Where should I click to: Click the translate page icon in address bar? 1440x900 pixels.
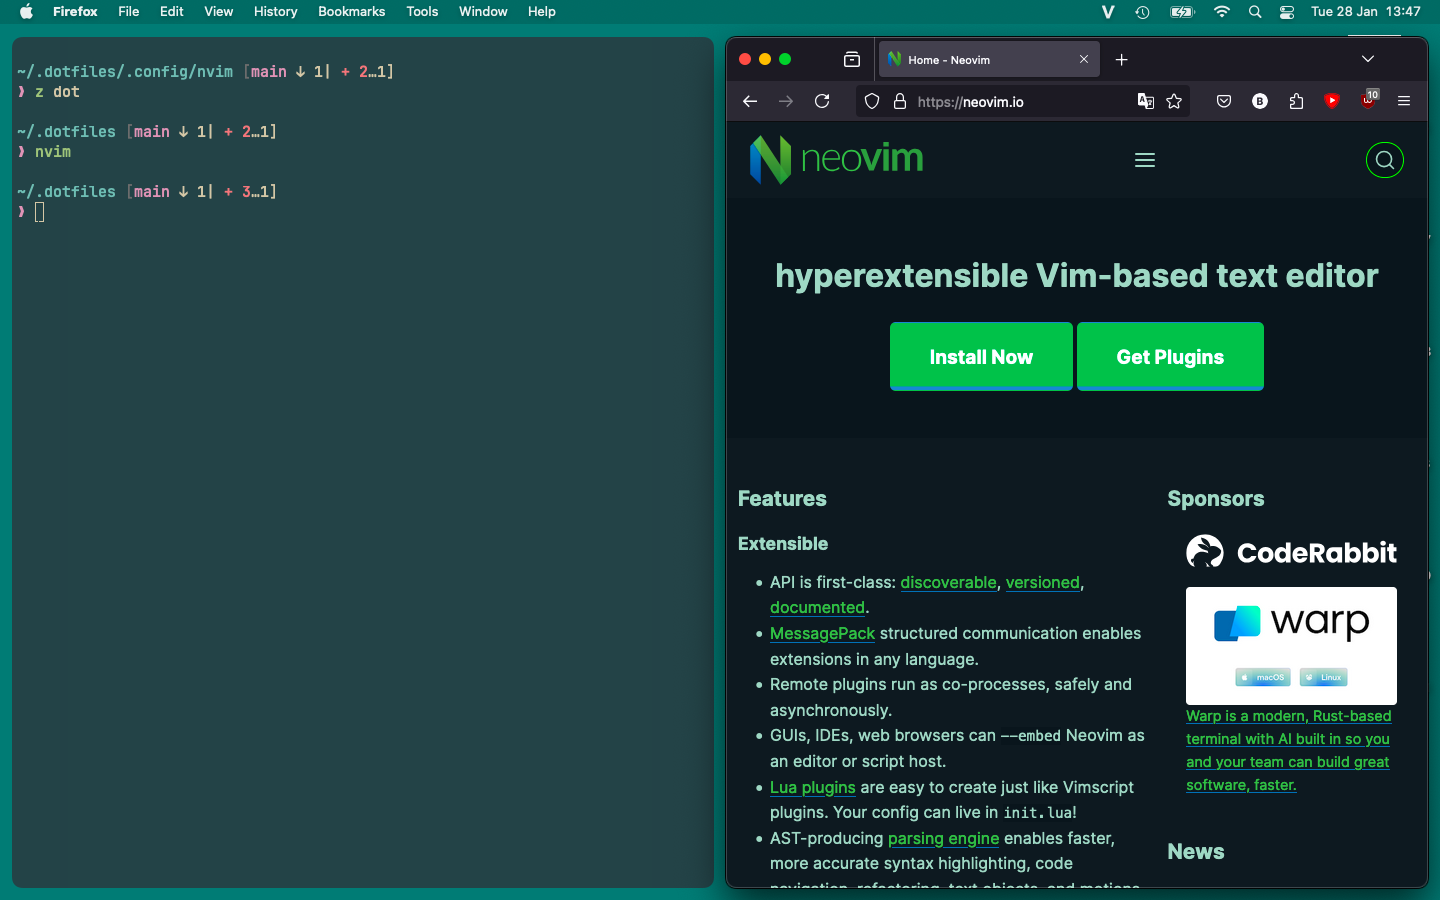click(1146, 101)
